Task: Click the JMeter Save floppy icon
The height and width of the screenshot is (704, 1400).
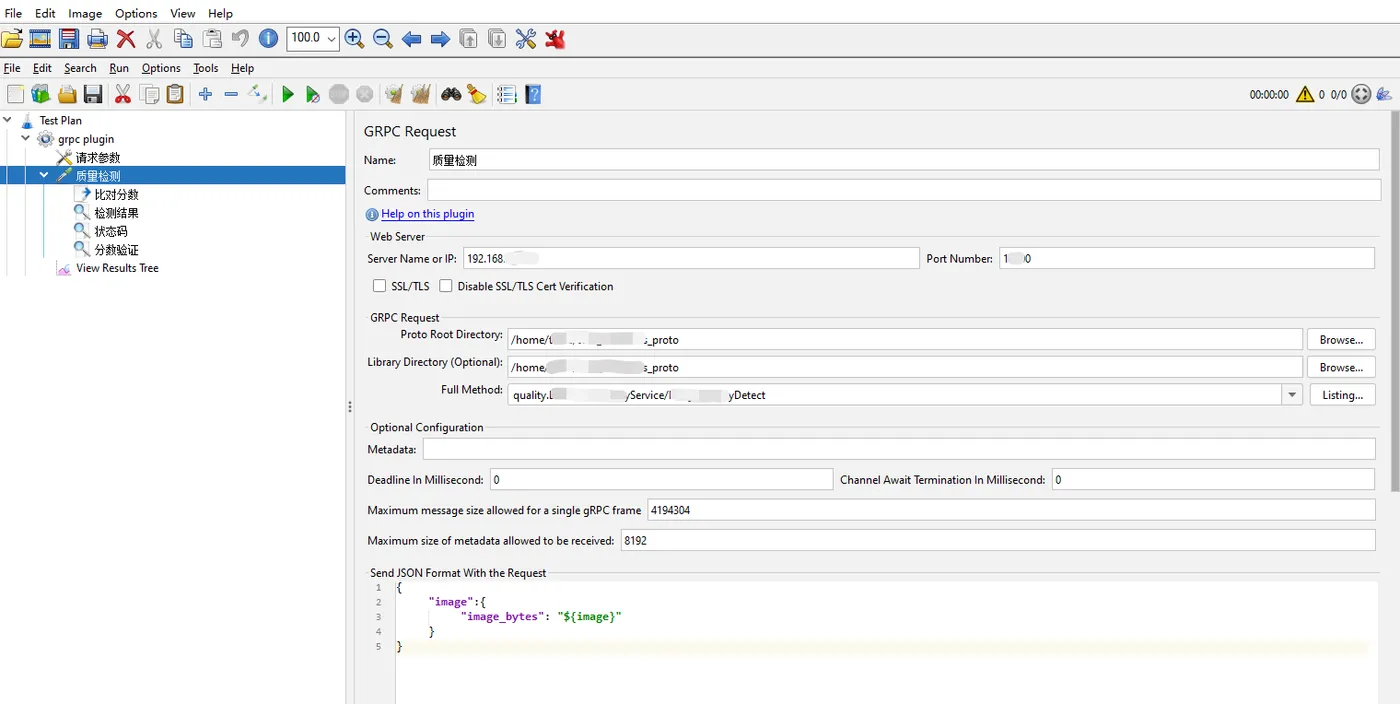Action: click(x=93, y=94)
